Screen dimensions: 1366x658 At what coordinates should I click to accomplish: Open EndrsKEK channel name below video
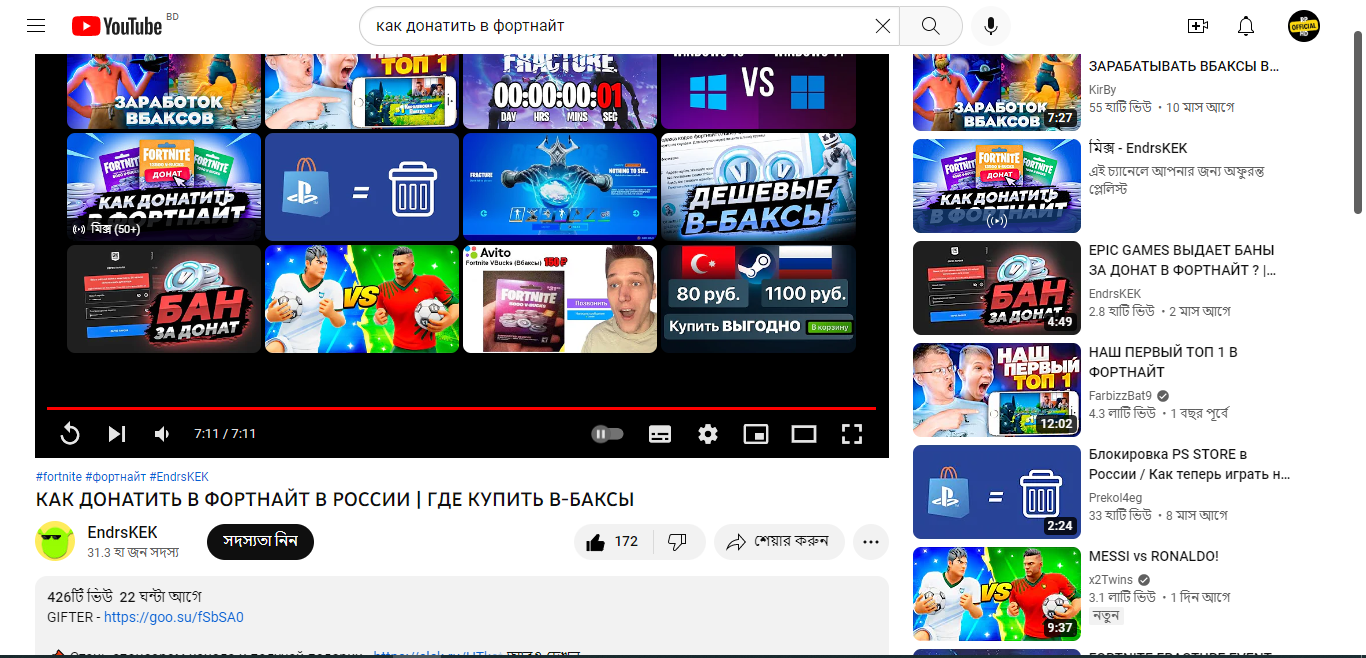pyautogui.click(x=122, y=532)
